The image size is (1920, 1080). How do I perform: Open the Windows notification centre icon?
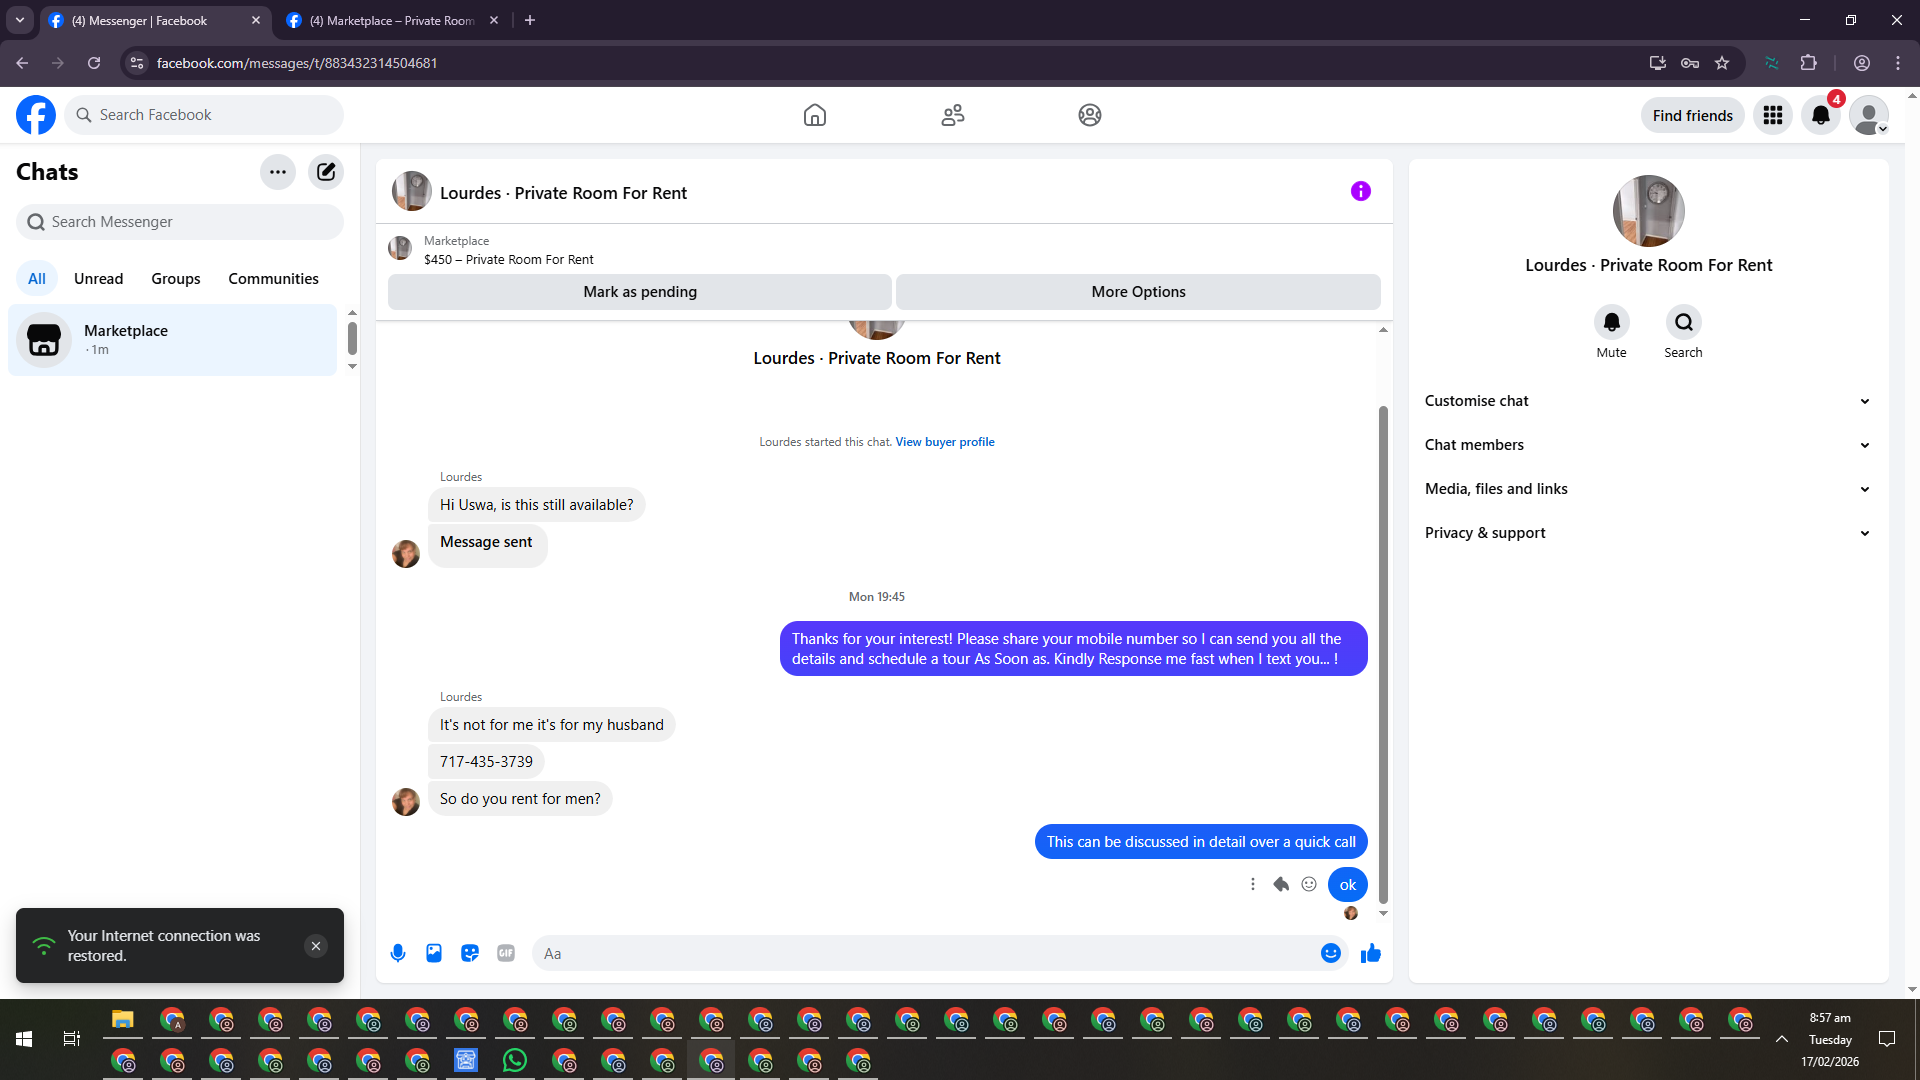click(x=1887, y=1039)
